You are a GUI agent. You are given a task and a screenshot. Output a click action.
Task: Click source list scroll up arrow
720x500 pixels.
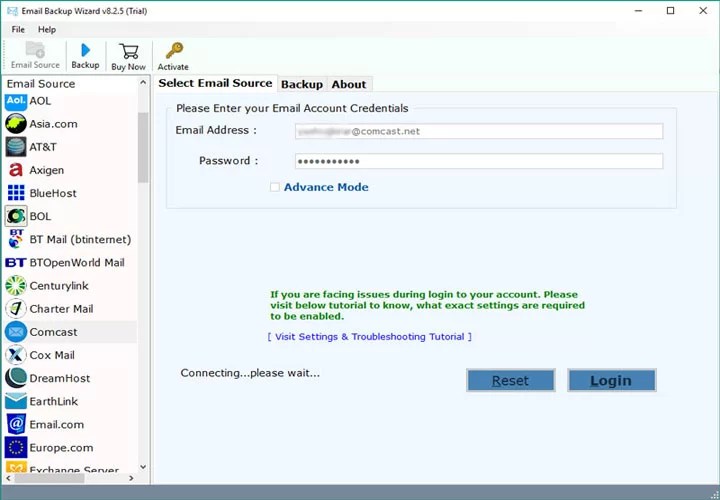(143, 83)
